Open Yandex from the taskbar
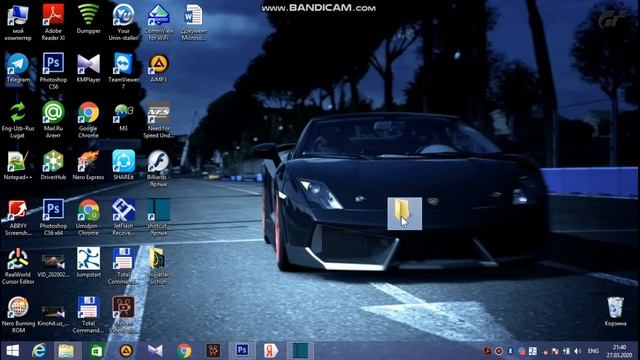The width and height of the screenshot is (640, 360). (x=271, y=351)
